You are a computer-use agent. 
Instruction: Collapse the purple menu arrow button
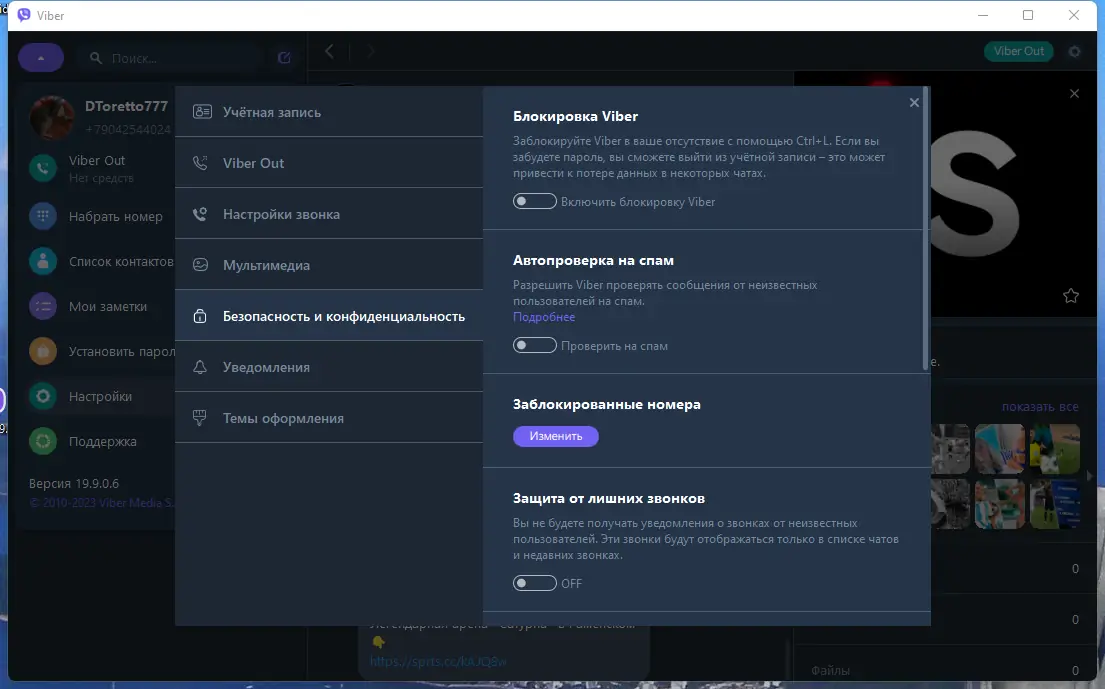pyautogui.click(x=41, y=58)
